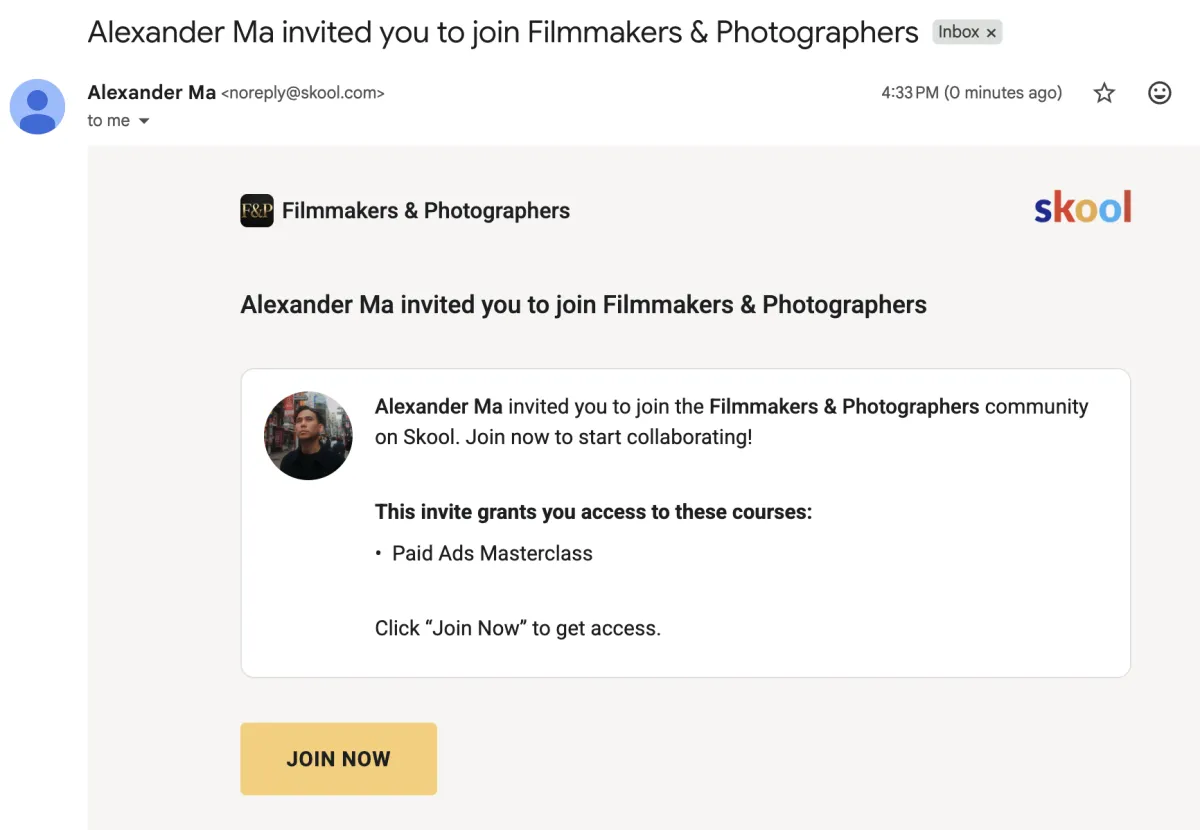1200x830 pixels.
Task: Expand recipient details arrow beside "to me"
Action: [x=144, y=121]
